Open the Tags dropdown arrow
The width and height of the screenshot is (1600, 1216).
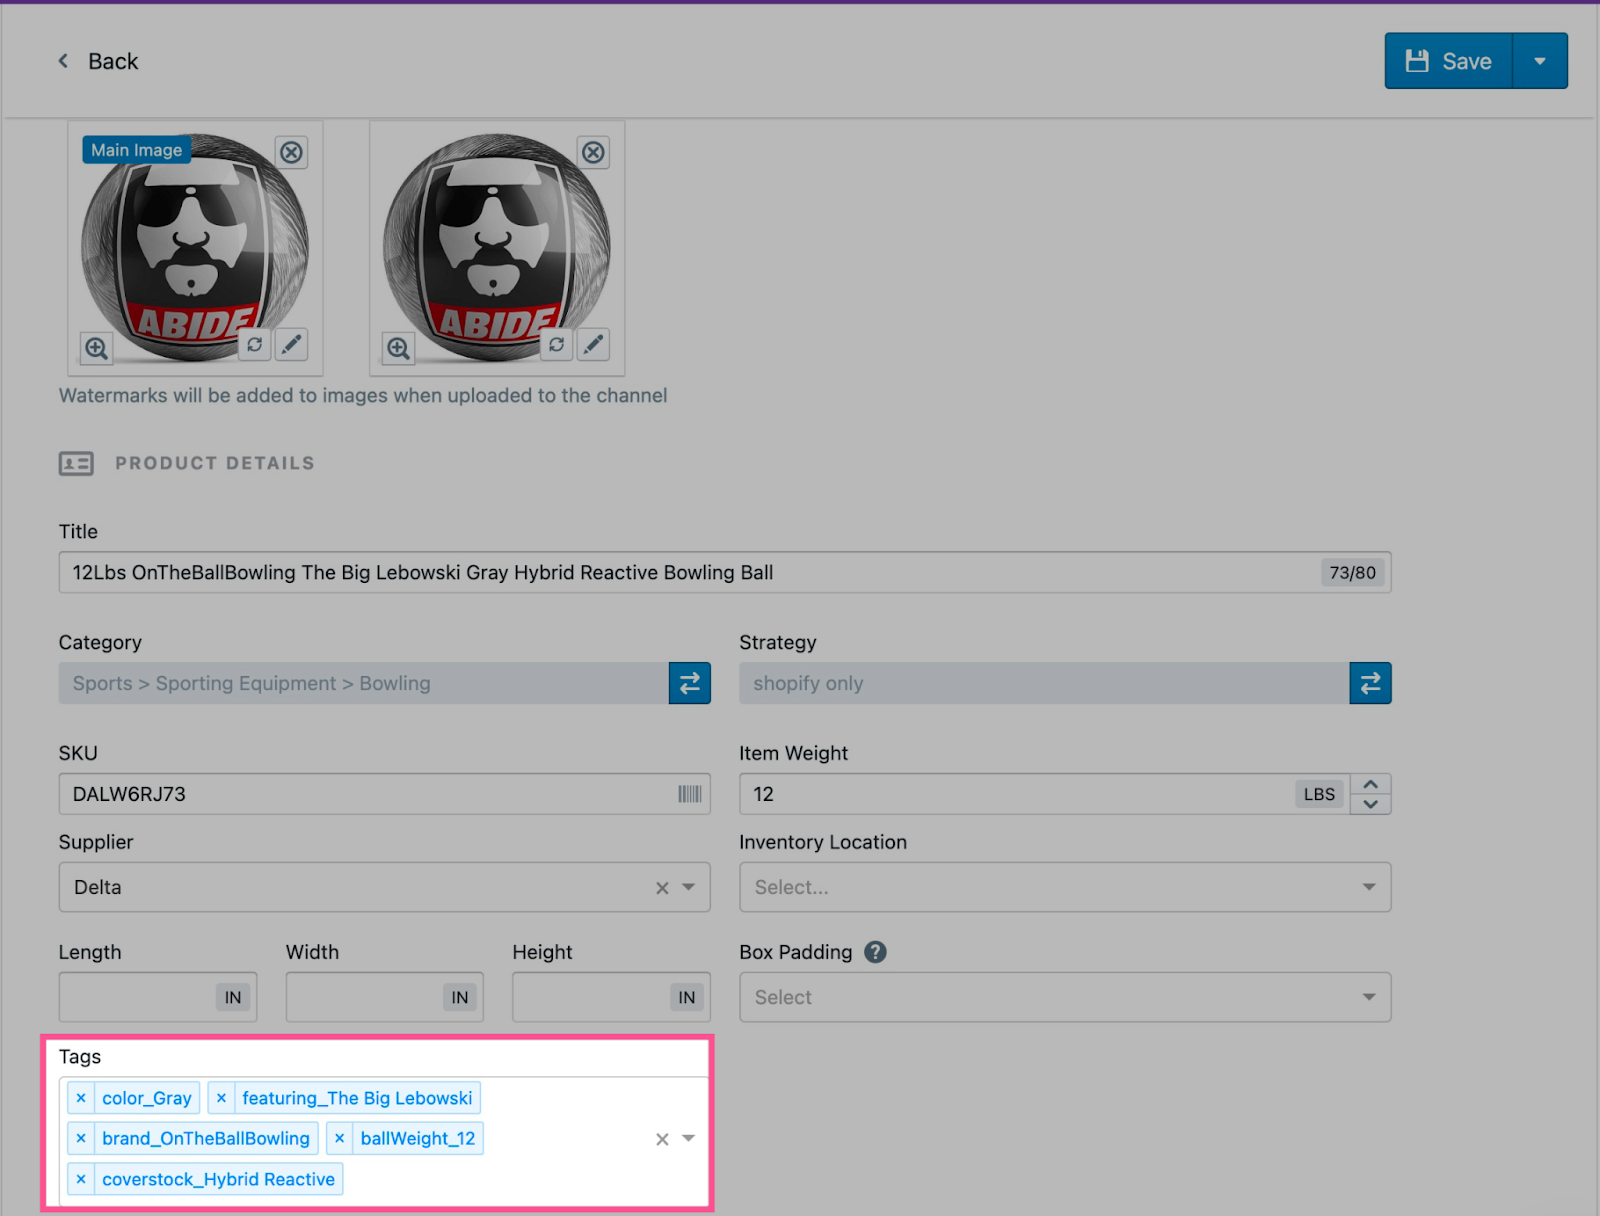point(689,1138)
